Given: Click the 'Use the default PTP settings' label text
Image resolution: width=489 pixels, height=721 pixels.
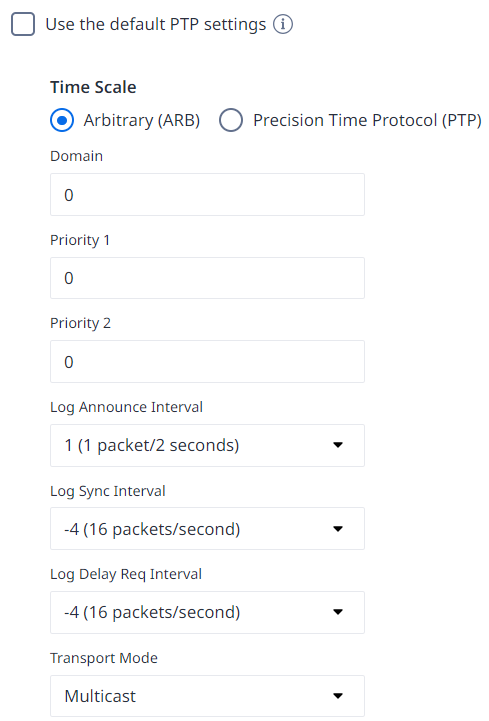Looking at the screenshot, I should [x=155, y=24].
